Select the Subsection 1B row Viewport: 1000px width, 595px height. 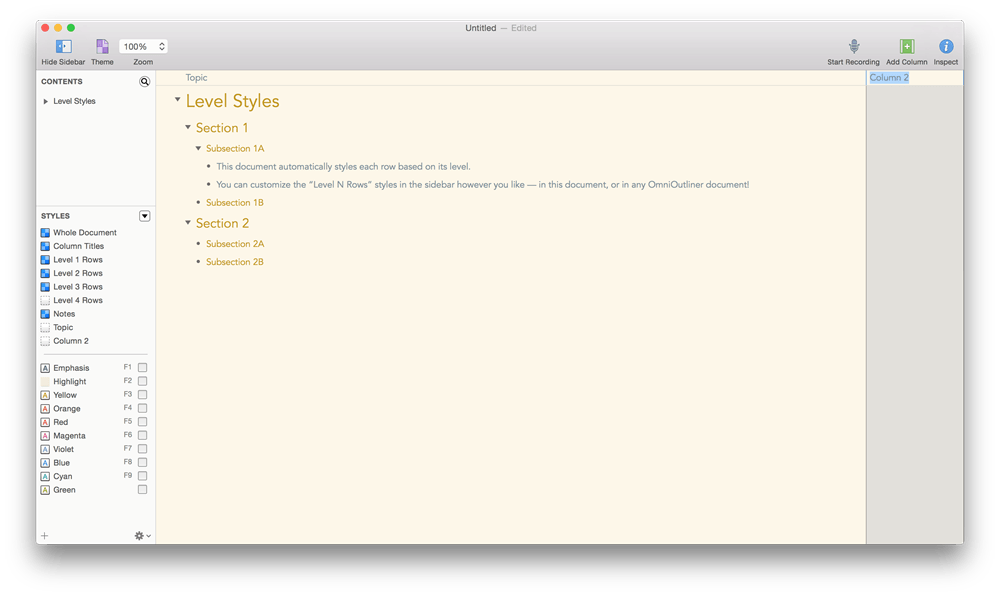pyautogui.click(x=235, y=203)
